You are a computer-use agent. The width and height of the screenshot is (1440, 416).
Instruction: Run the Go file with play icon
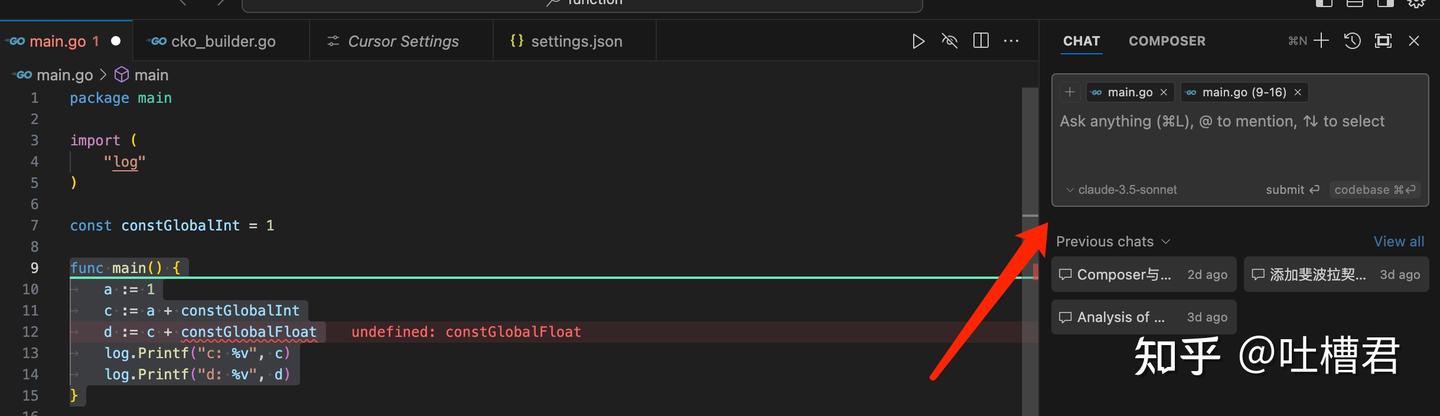click(x=918, y=41)
